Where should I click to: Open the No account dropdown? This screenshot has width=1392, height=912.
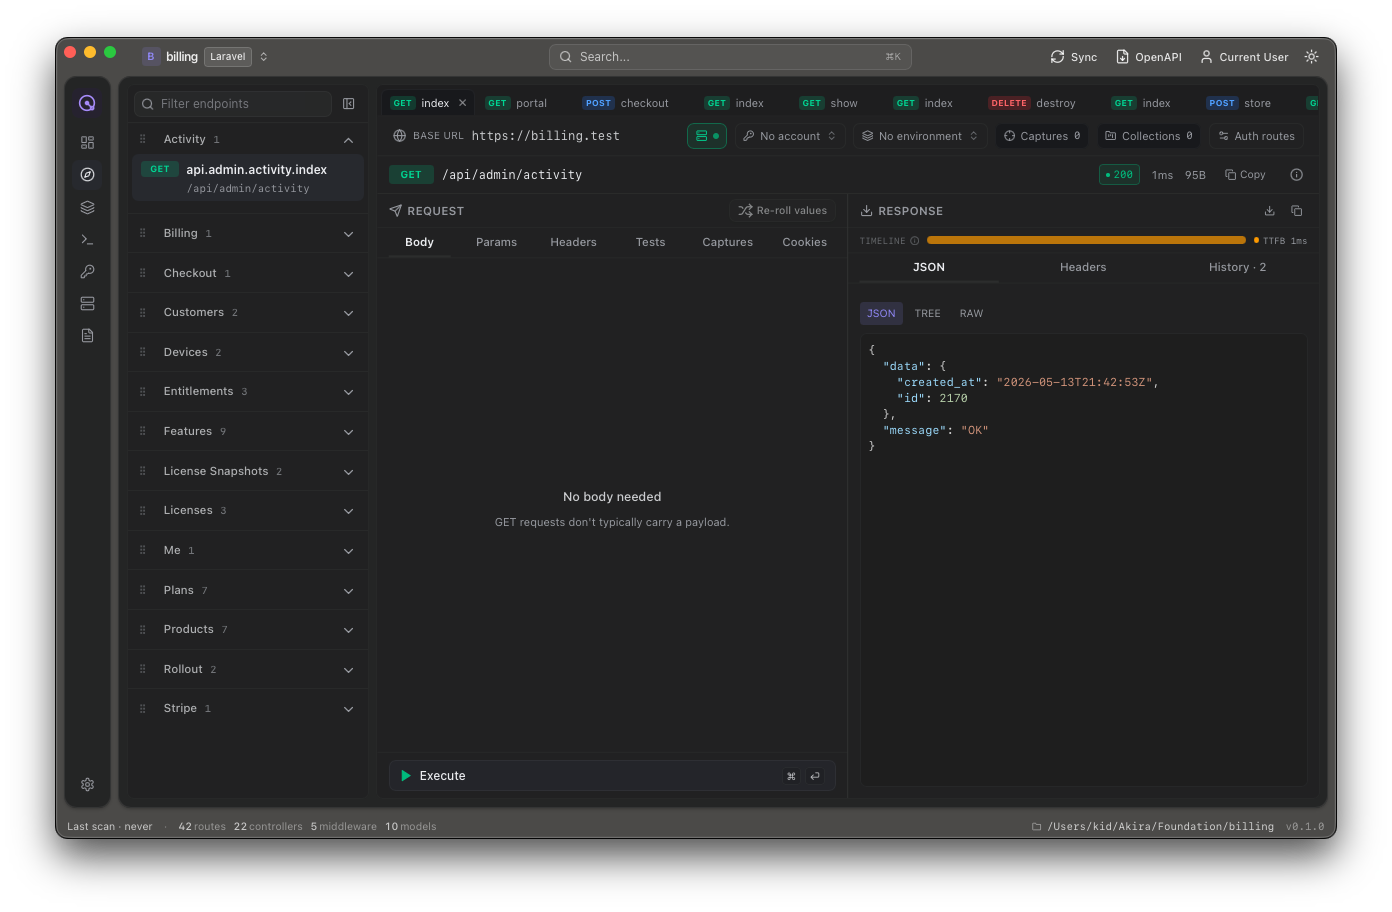(790, 136)
